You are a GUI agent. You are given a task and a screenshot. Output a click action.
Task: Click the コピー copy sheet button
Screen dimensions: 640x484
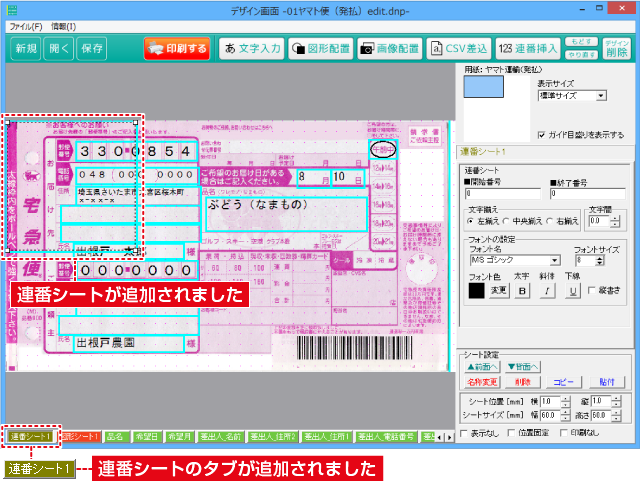point(563,382)
